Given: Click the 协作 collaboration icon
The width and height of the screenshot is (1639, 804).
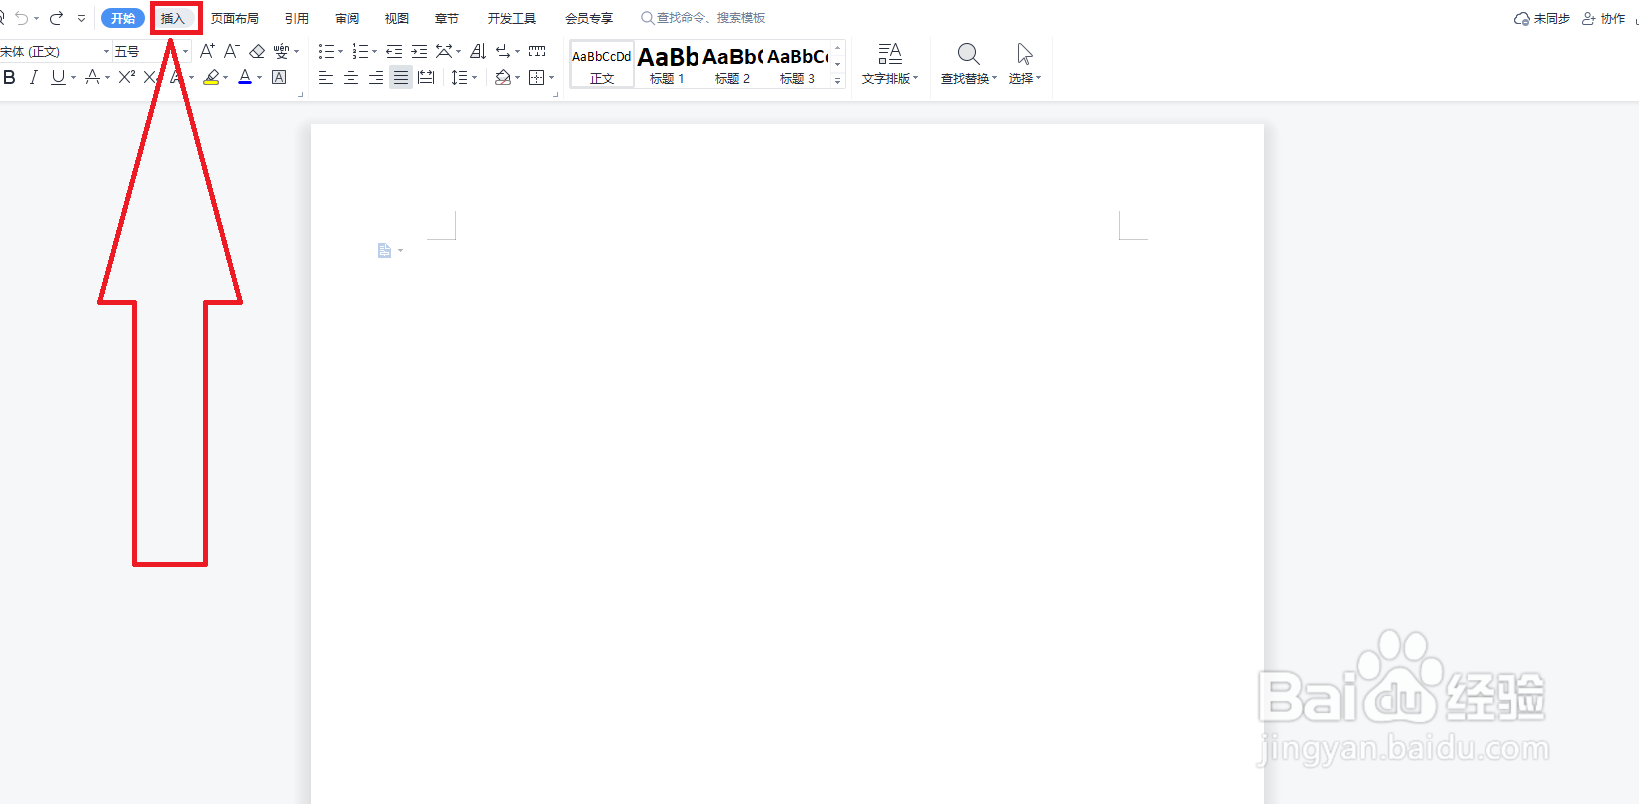Looking at the screenshot, I should pos(1588,18).
